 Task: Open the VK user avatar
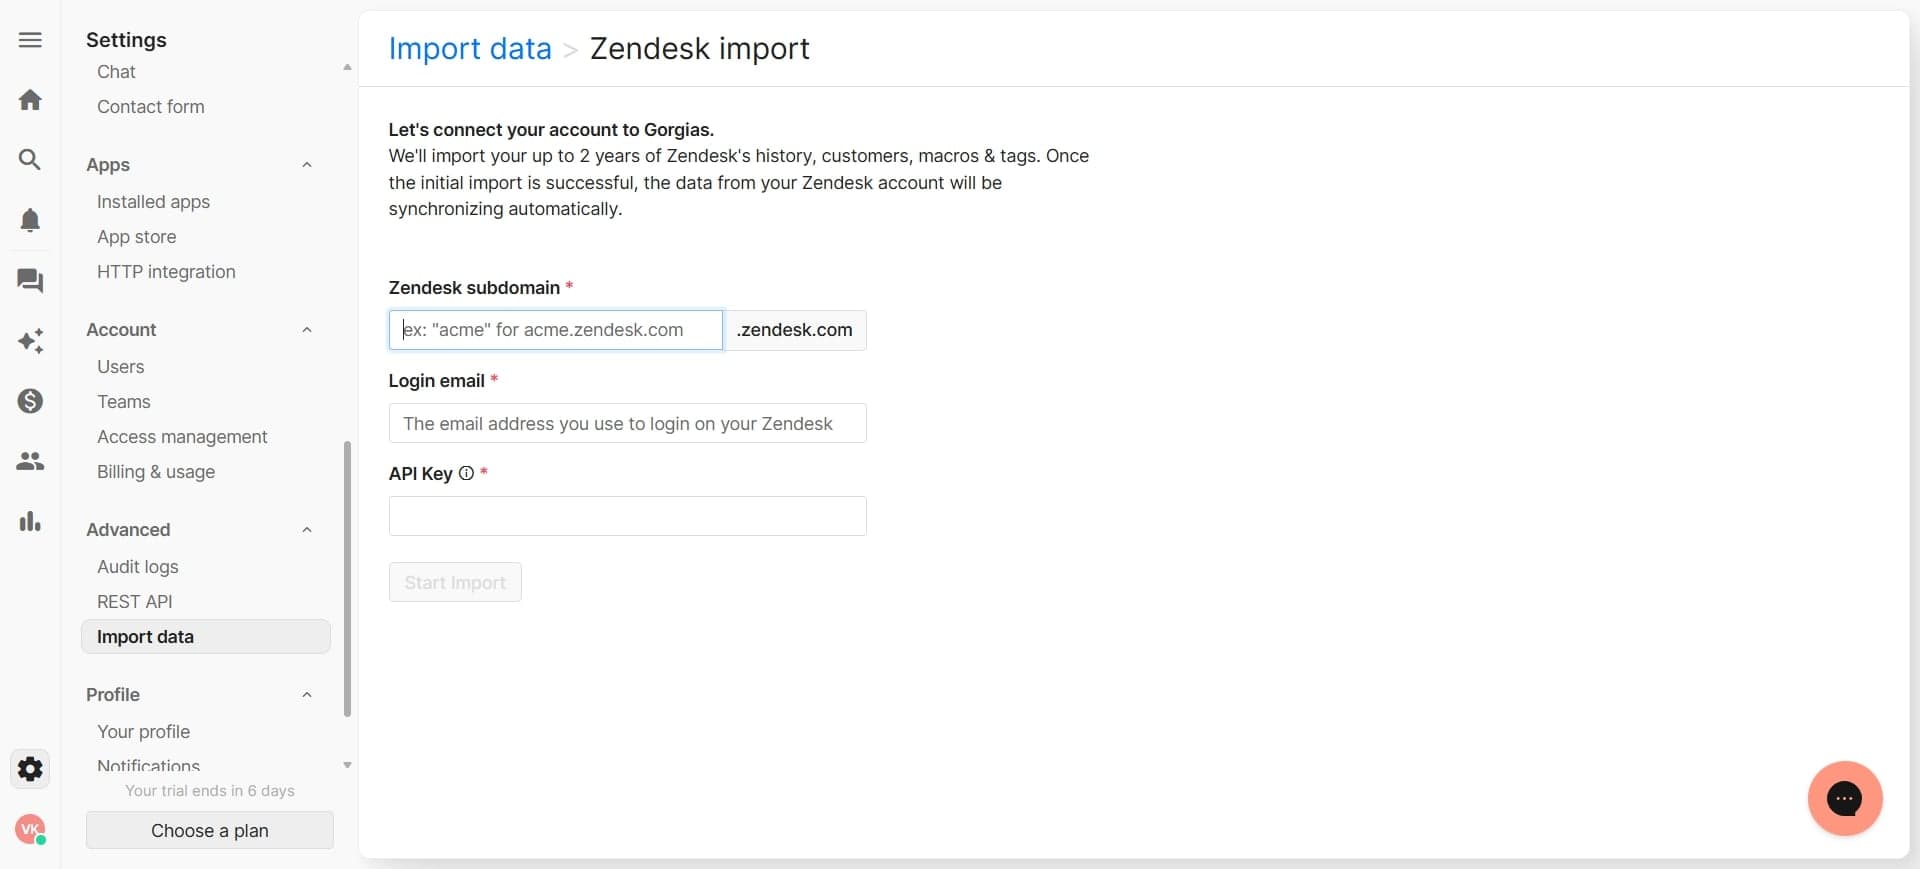[x=30, y=829]
